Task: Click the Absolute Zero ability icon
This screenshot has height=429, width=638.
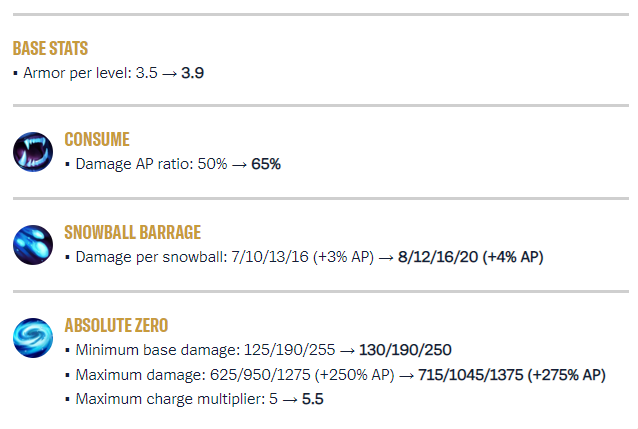Action: click(33, 338)
